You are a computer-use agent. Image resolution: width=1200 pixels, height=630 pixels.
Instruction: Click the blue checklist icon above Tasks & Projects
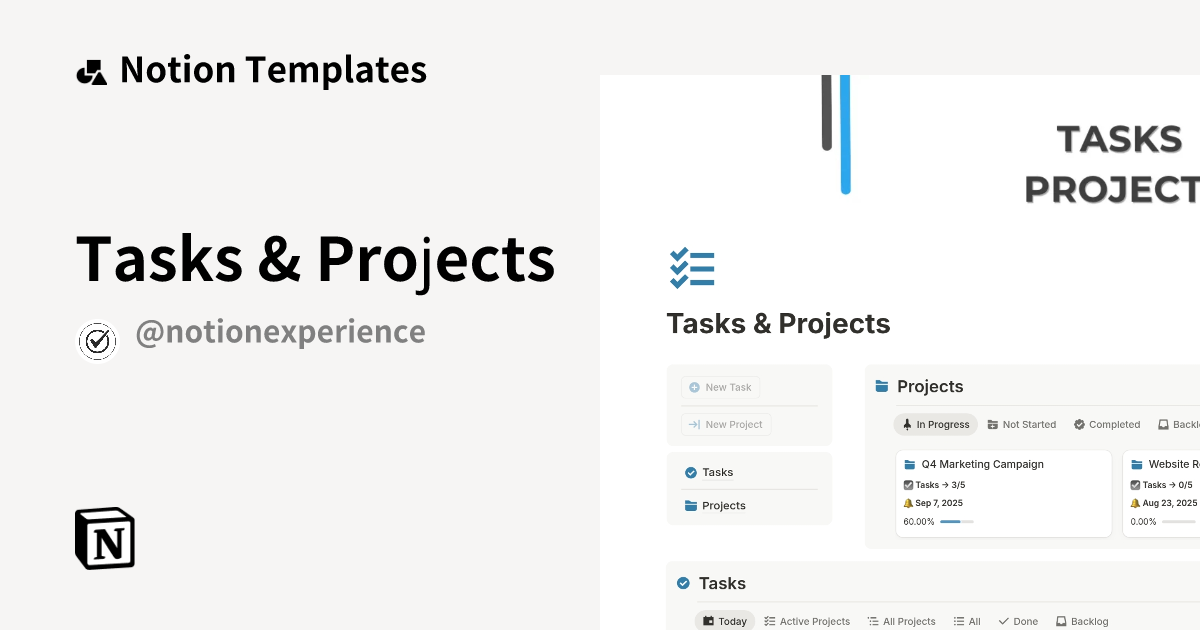coord(692,267)
